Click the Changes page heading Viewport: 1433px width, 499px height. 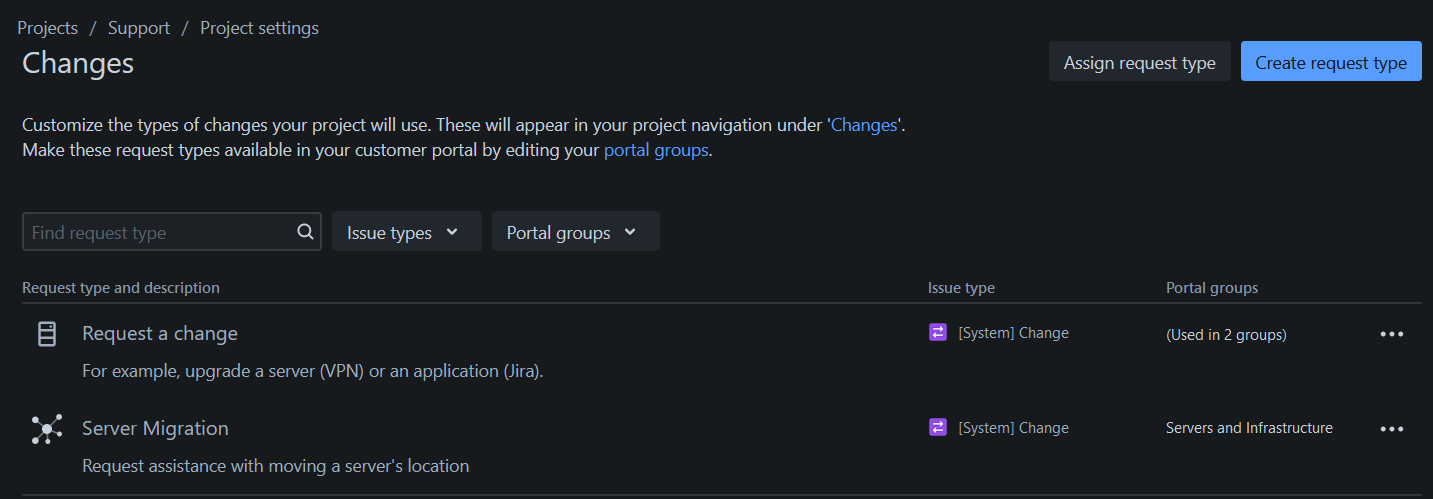click(x=78, y=63)
